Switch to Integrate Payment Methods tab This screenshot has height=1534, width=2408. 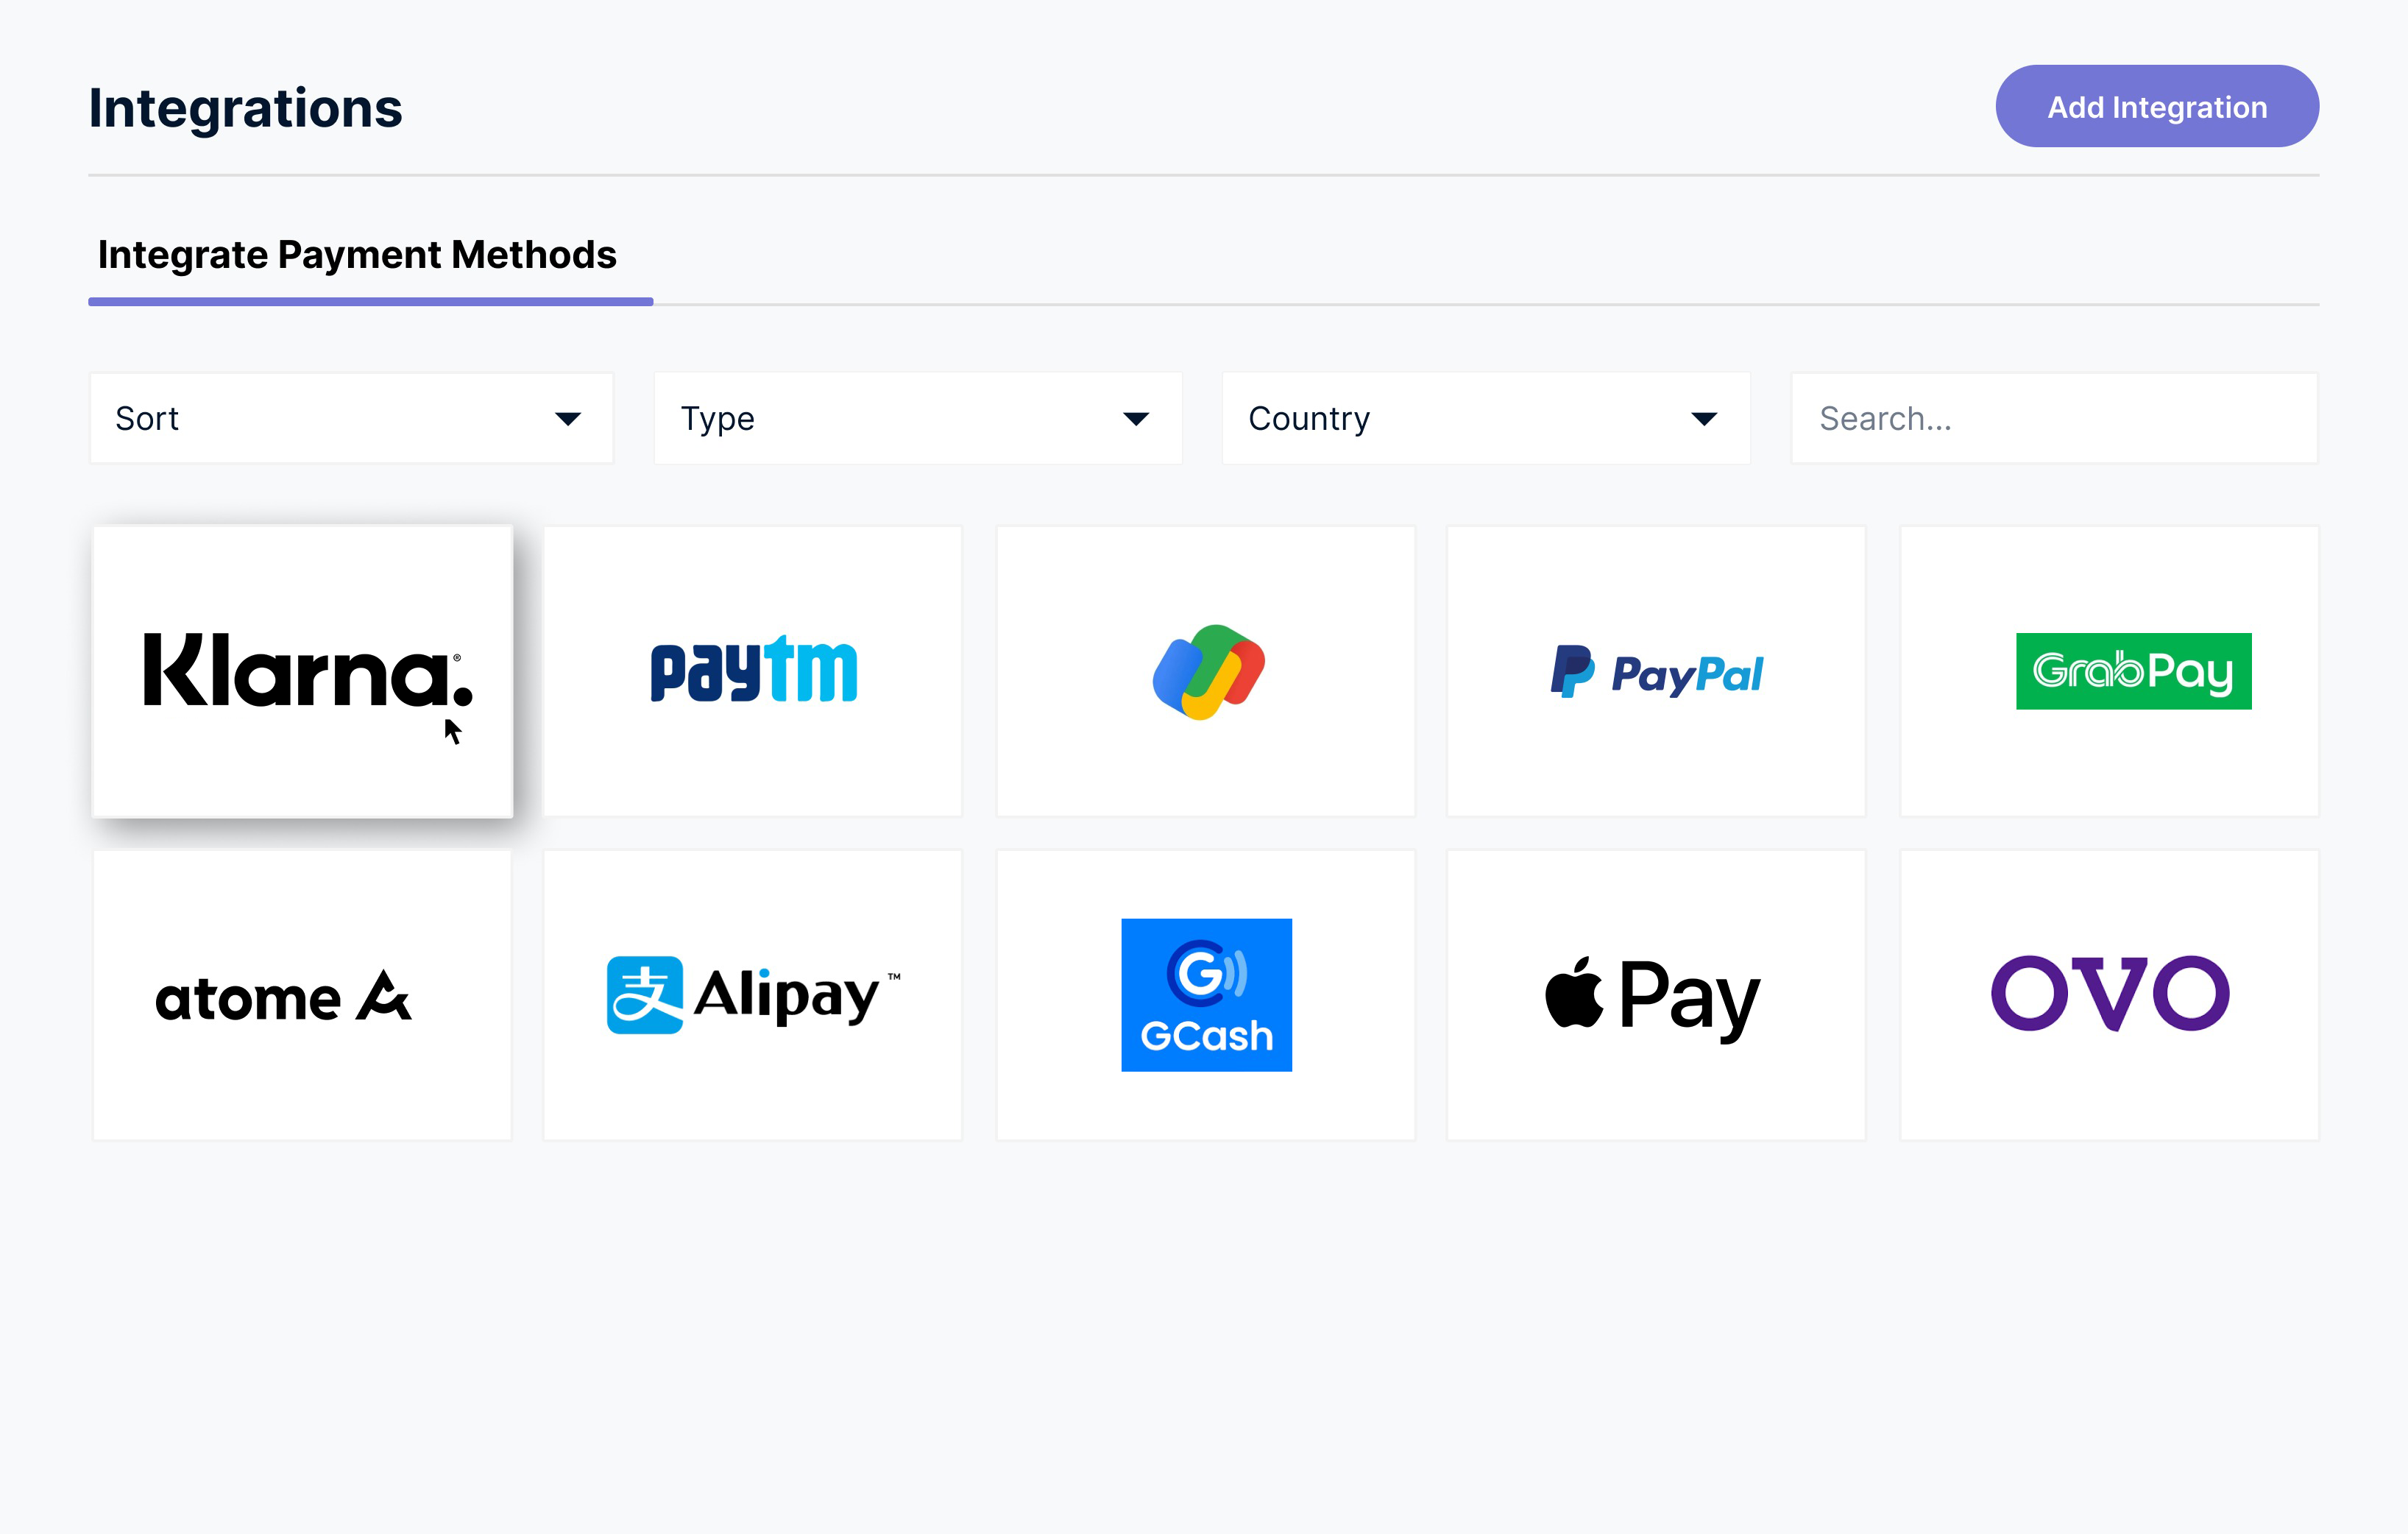(357, 255)
